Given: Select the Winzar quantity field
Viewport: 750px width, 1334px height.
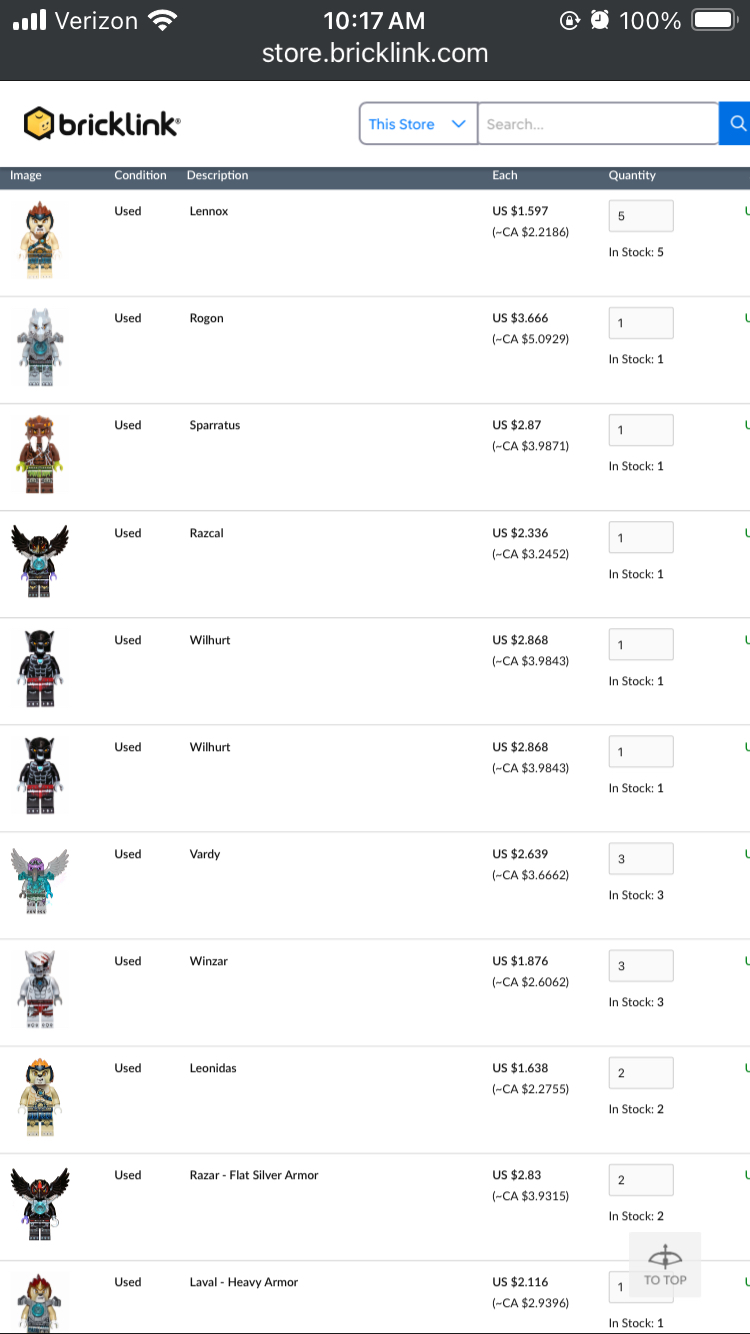Looking at the screenshot, I should tap(641, 966).
